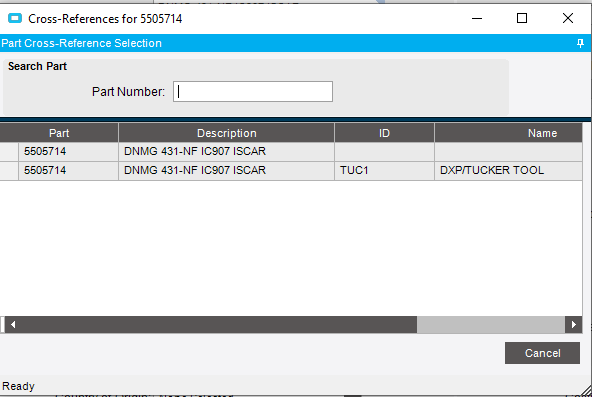Screen dimensions: 592x397
Task: Click the Cancel button
Action: 542,353
